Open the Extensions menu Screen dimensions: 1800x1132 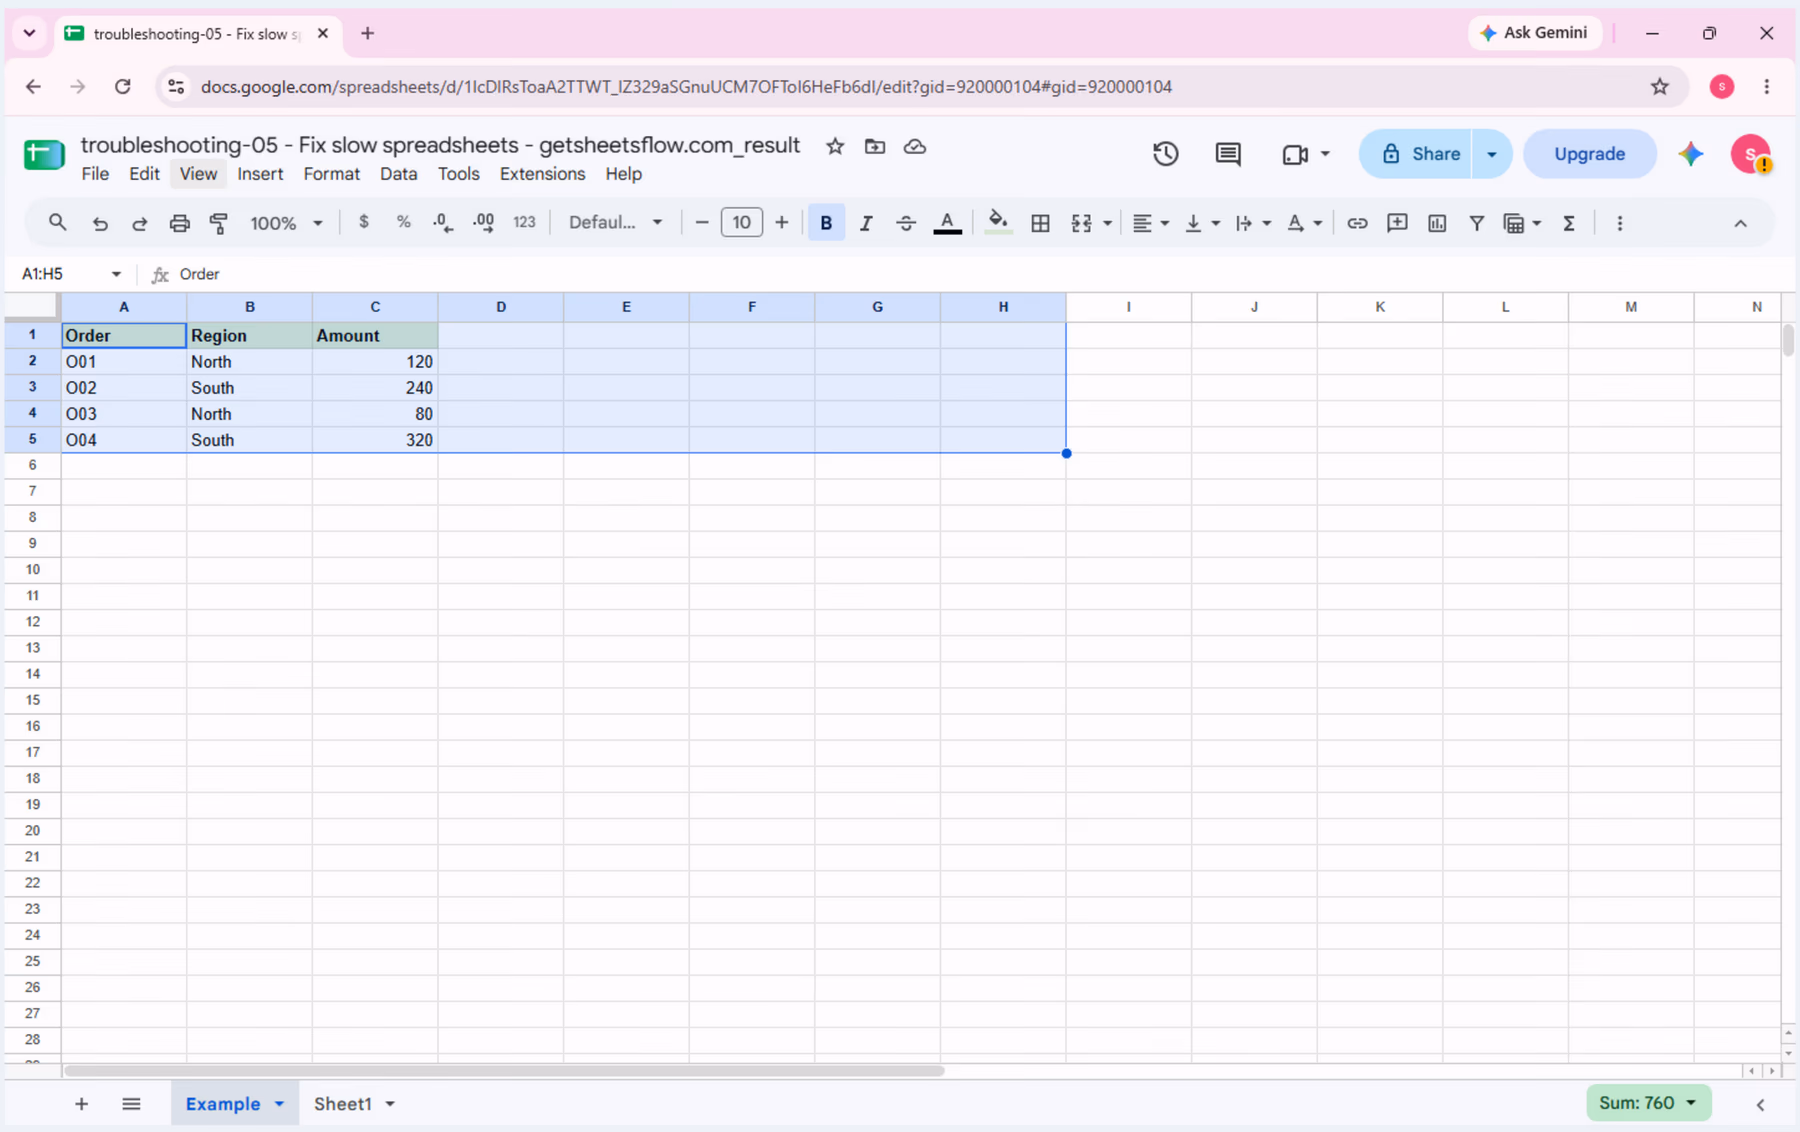point(542,174)
